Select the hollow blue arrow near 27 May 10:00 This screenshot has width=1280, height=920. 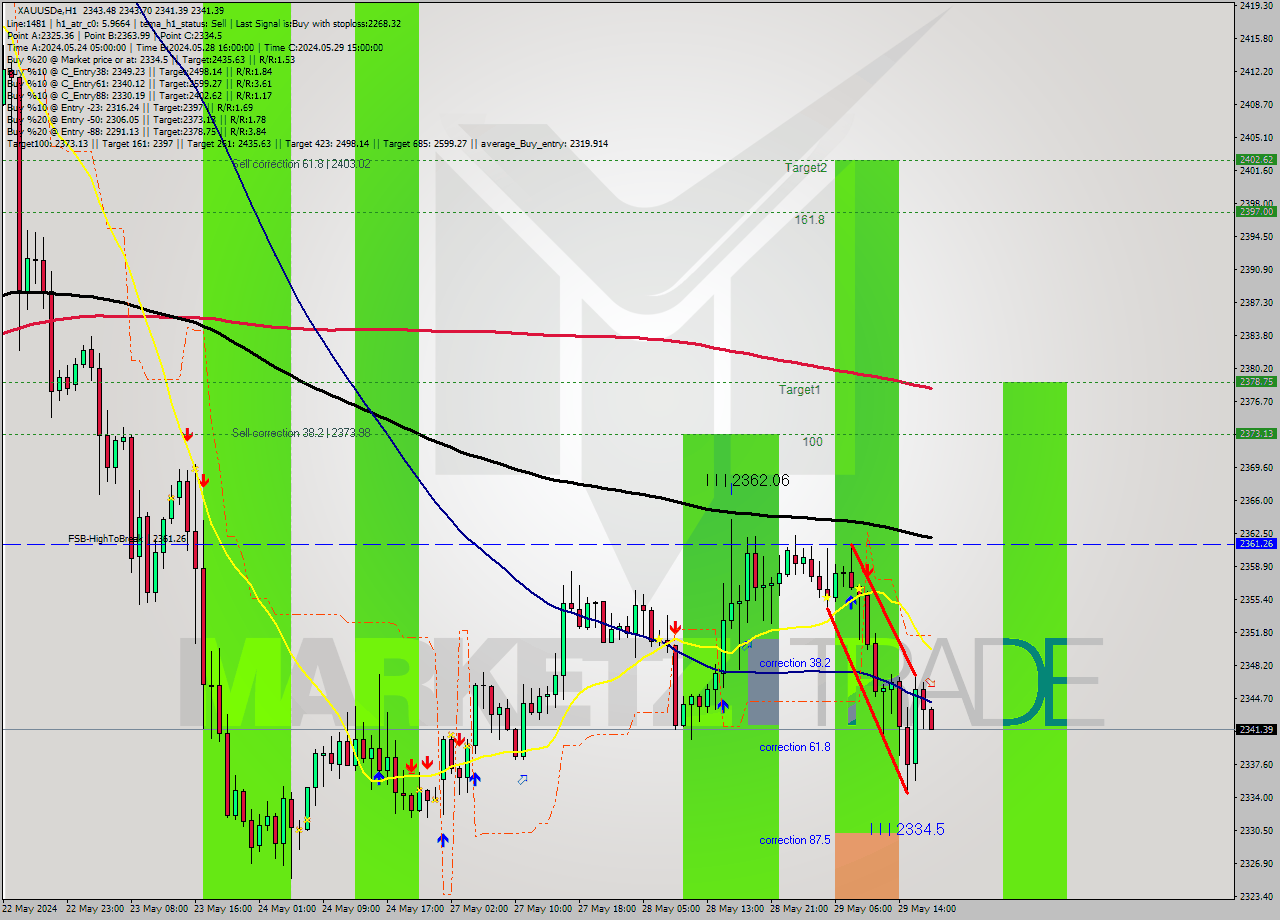coord(522,779)
